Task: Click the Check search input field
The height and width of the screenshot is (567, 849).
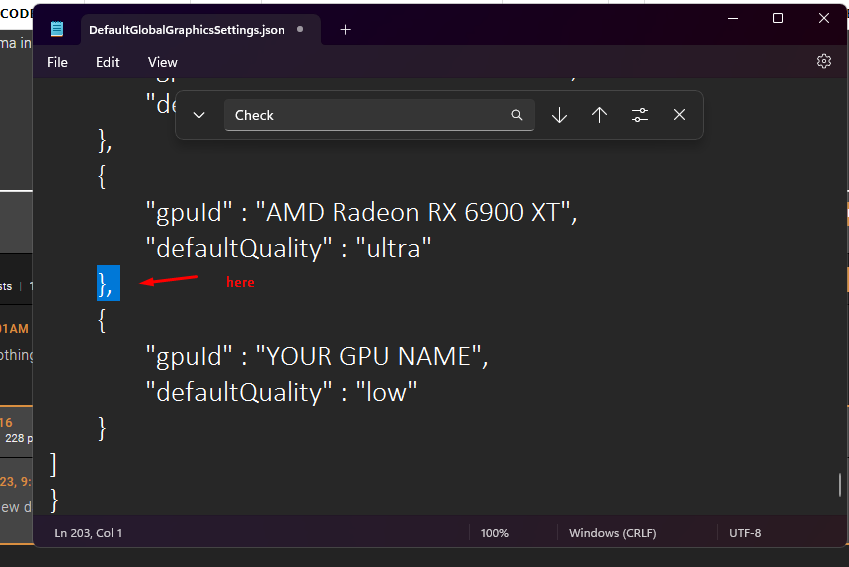Action: [x=379, y=115]
